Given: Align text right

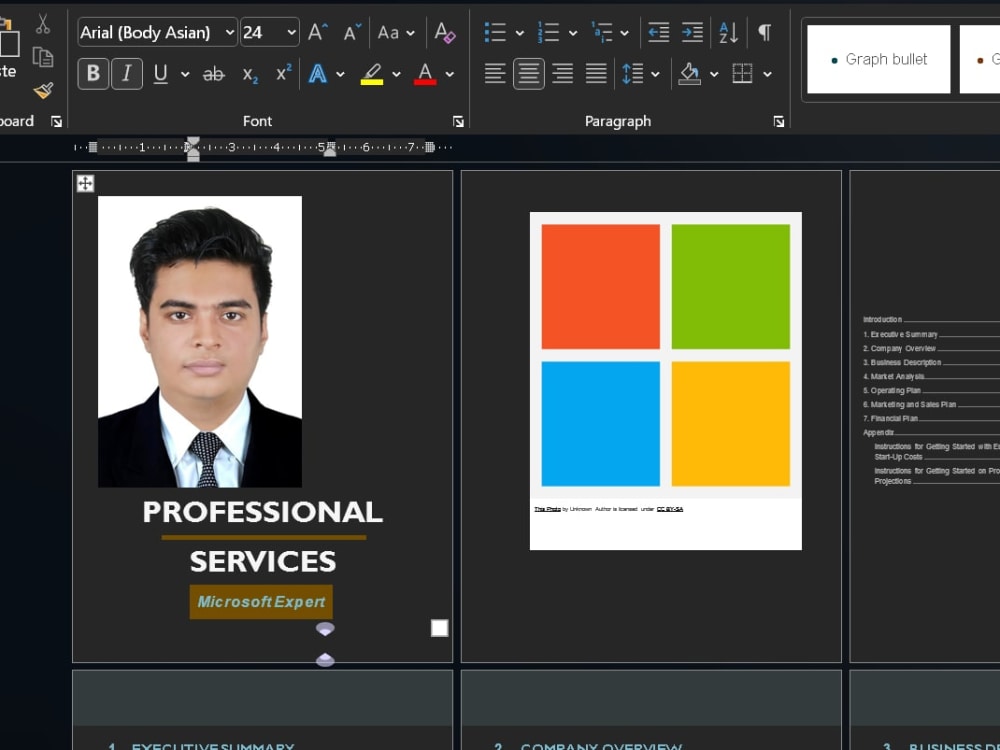Looking at the screenshot, I should [x=562, y=73].
